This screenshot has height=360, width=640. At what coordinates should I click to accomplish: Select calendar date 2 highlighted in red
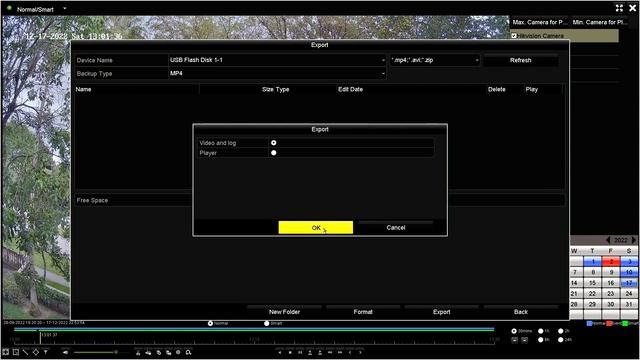coord(611,261)
